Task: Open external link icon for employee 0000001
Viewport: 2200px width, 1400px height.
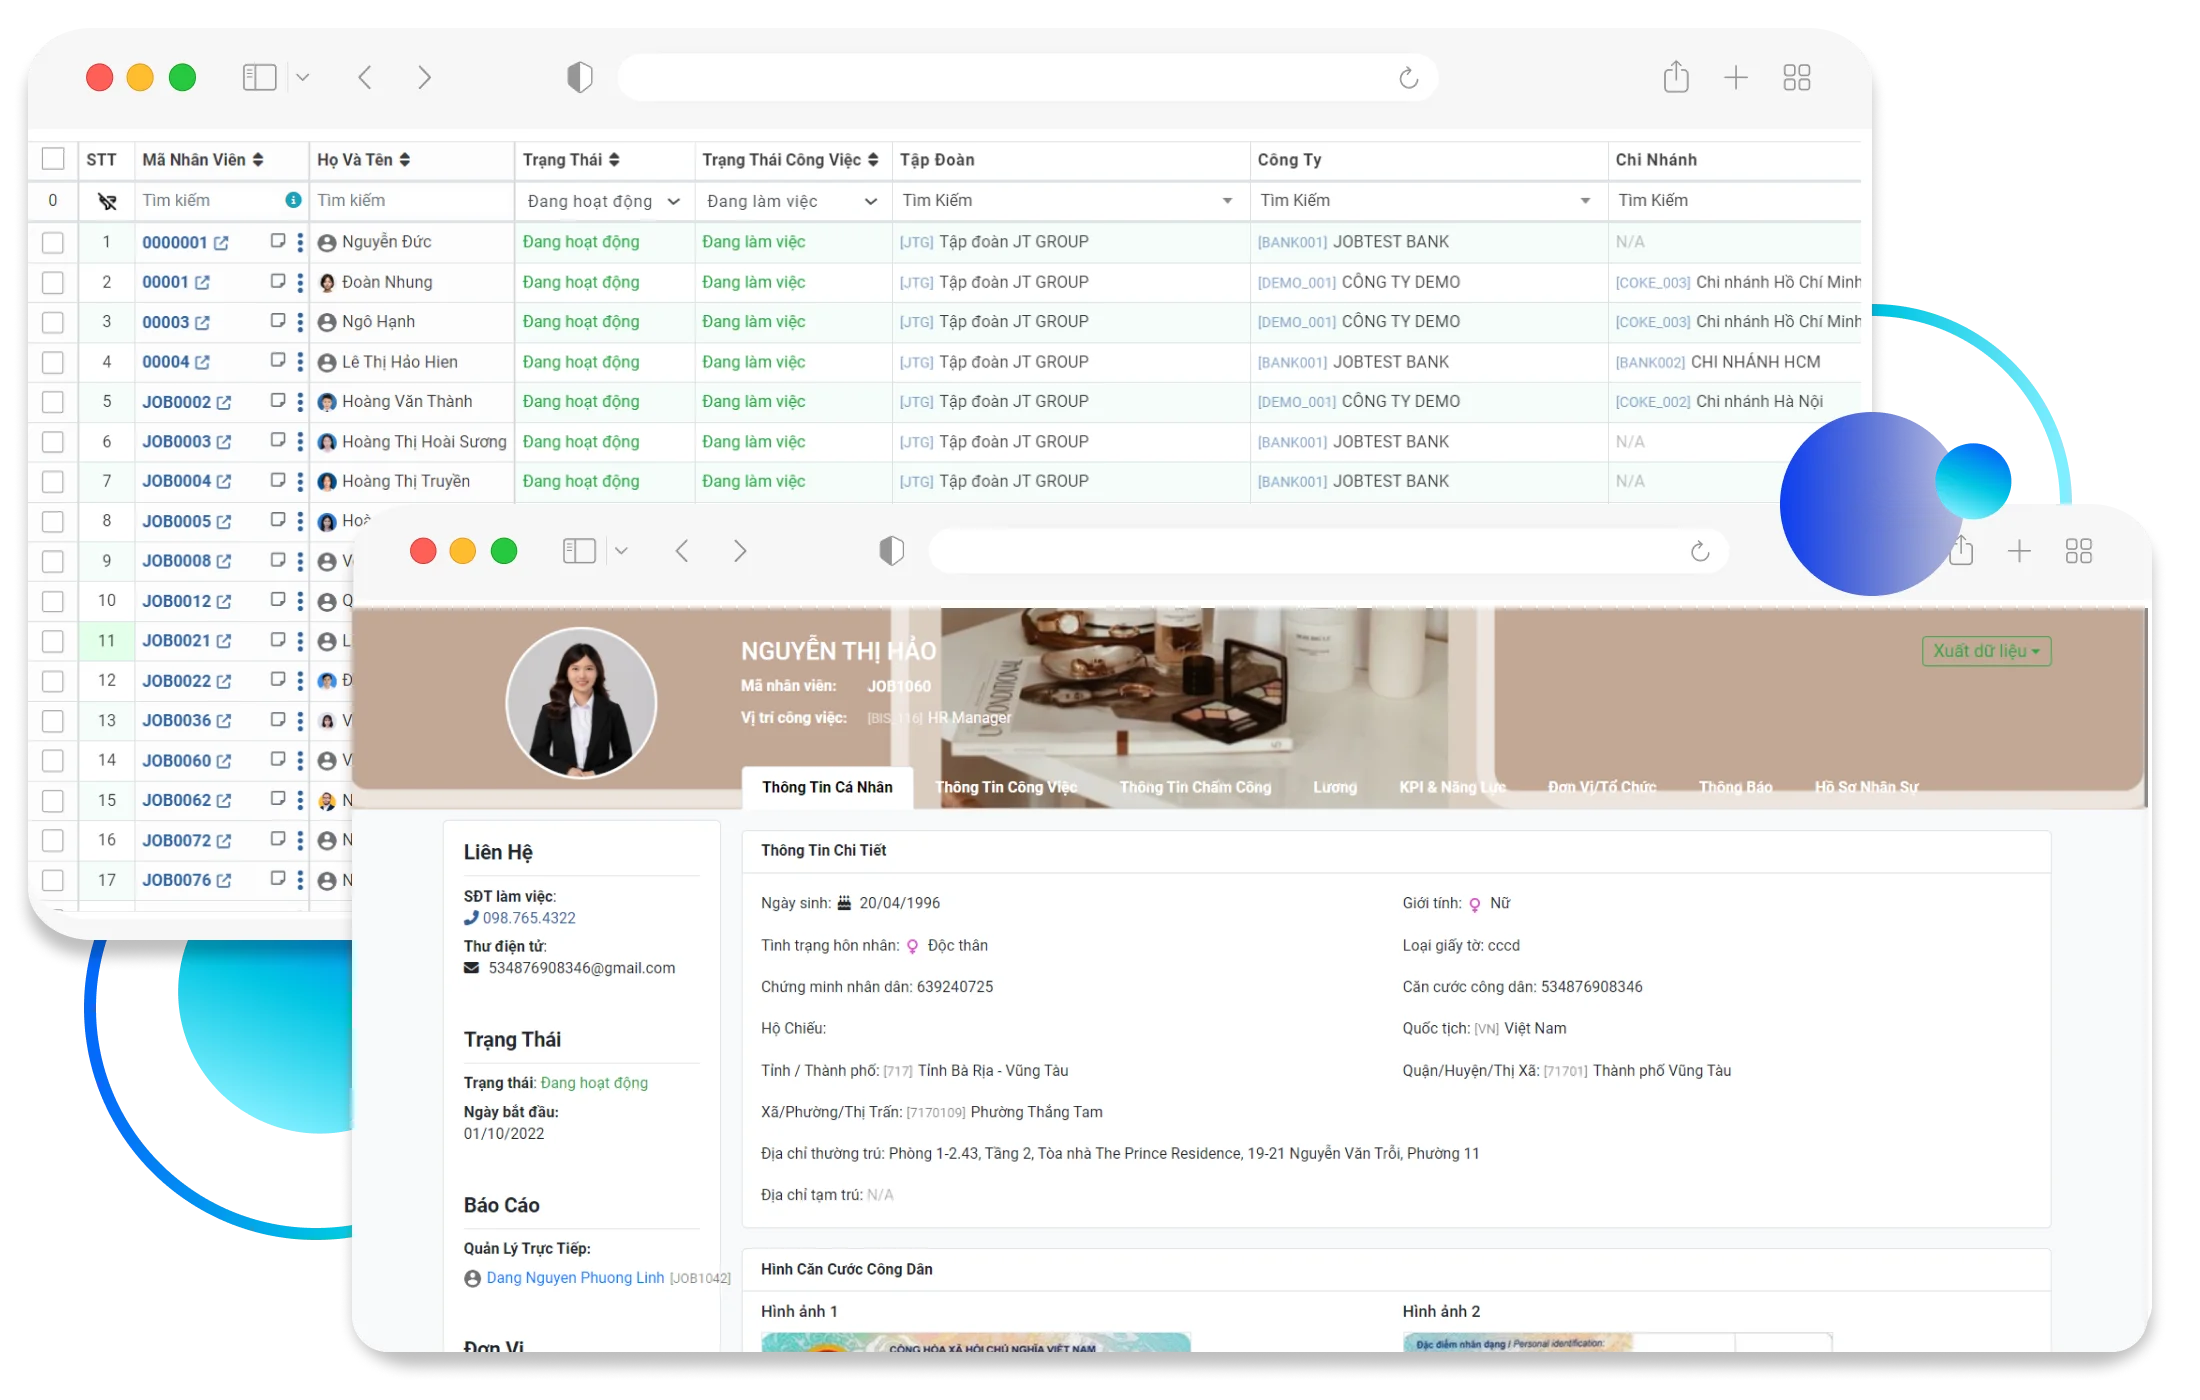Action: [221, 243]
